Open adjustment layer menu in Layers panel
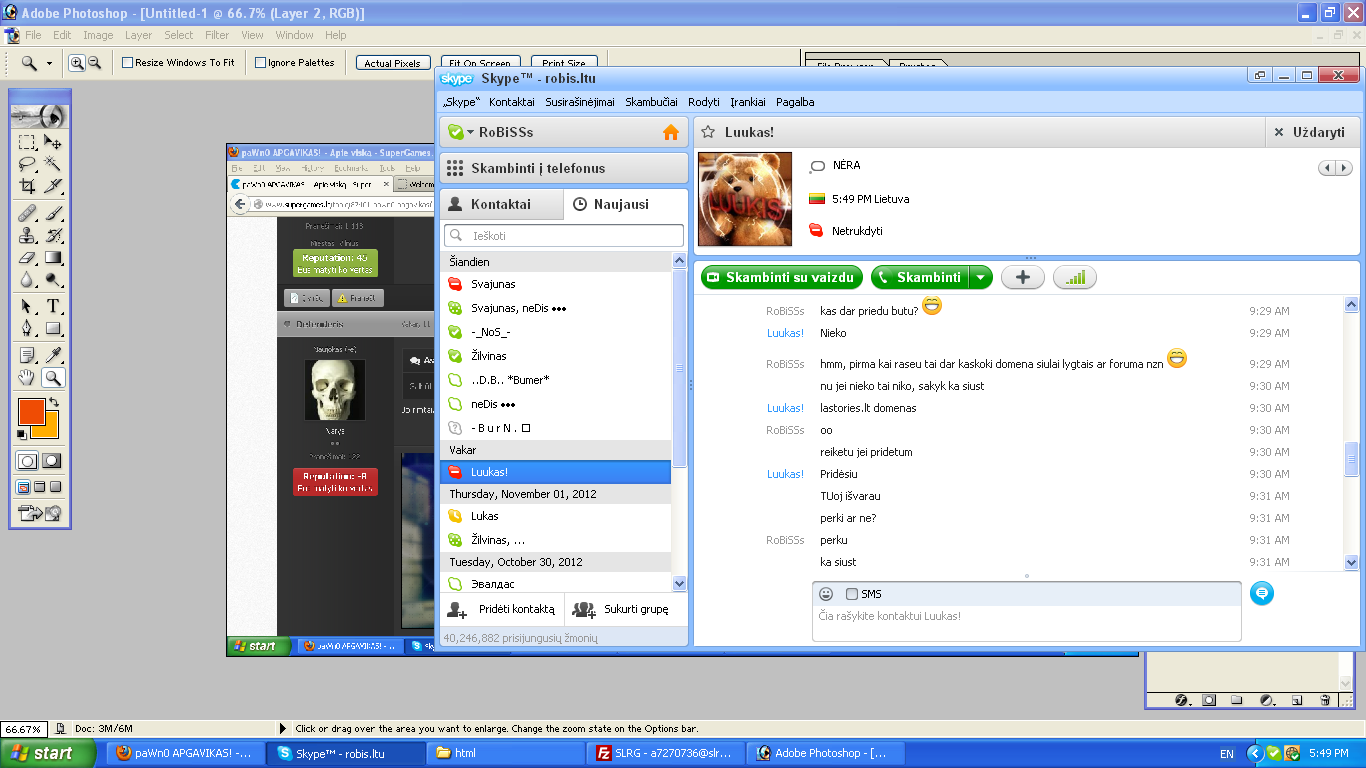The height and width of the screenshot is (768, 1366). click(x=1266, y=700)
